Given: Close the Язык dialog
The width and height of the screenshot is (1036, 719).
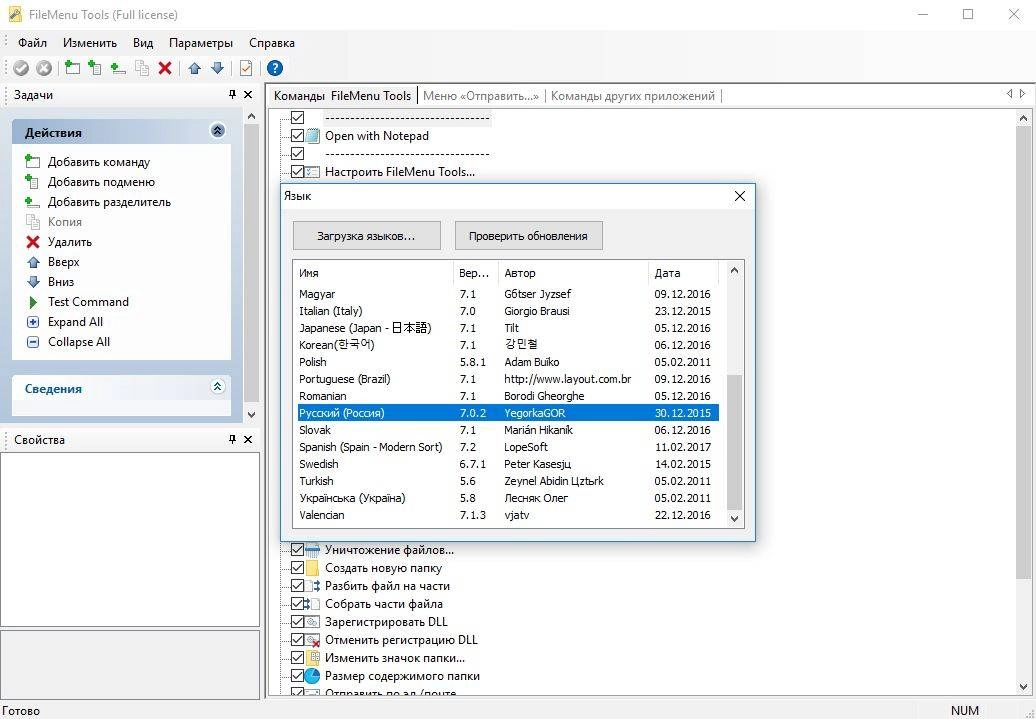Looking at the screenshot, I should pyautogui.click(x=740, y=196).
